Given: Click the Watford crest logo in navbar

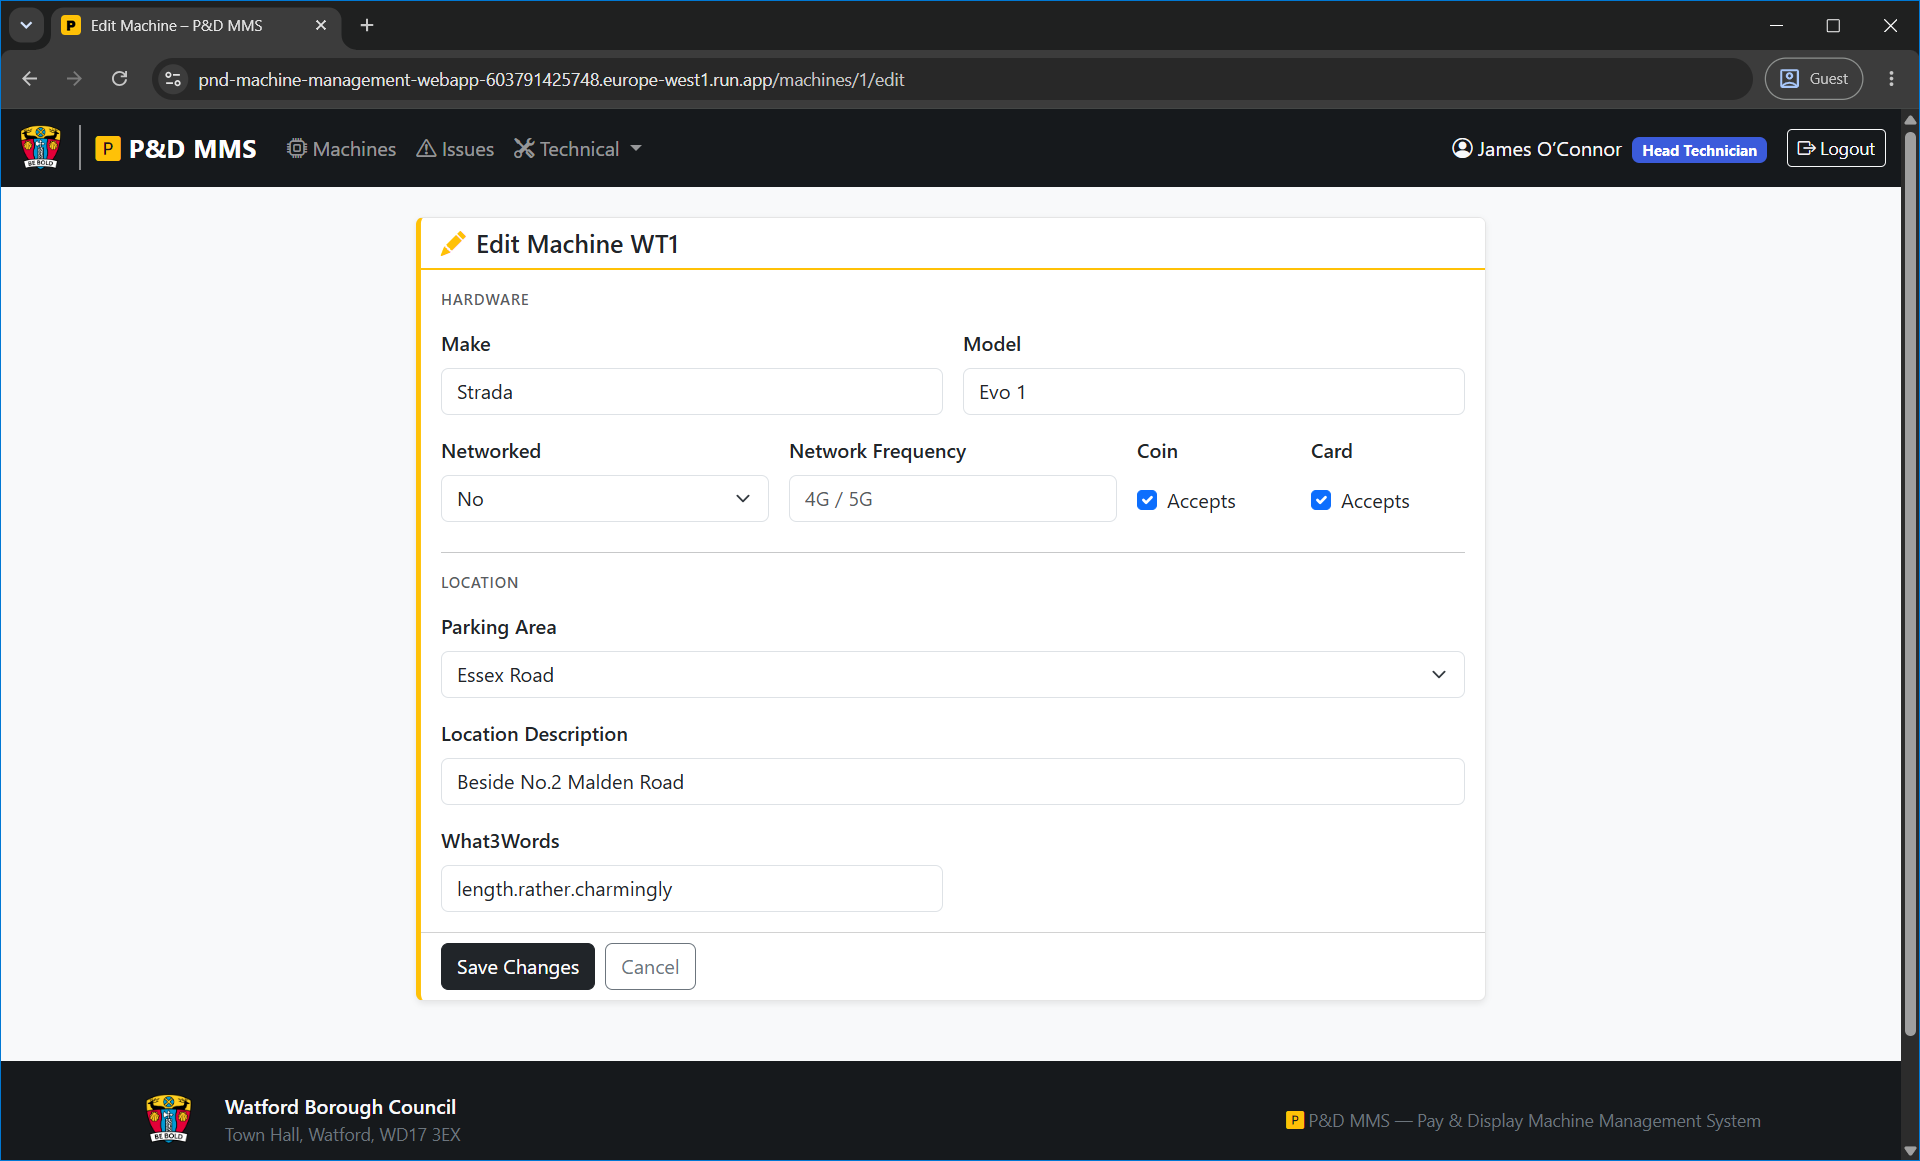Looking at the screenshot, I should [x=41, y=147].
